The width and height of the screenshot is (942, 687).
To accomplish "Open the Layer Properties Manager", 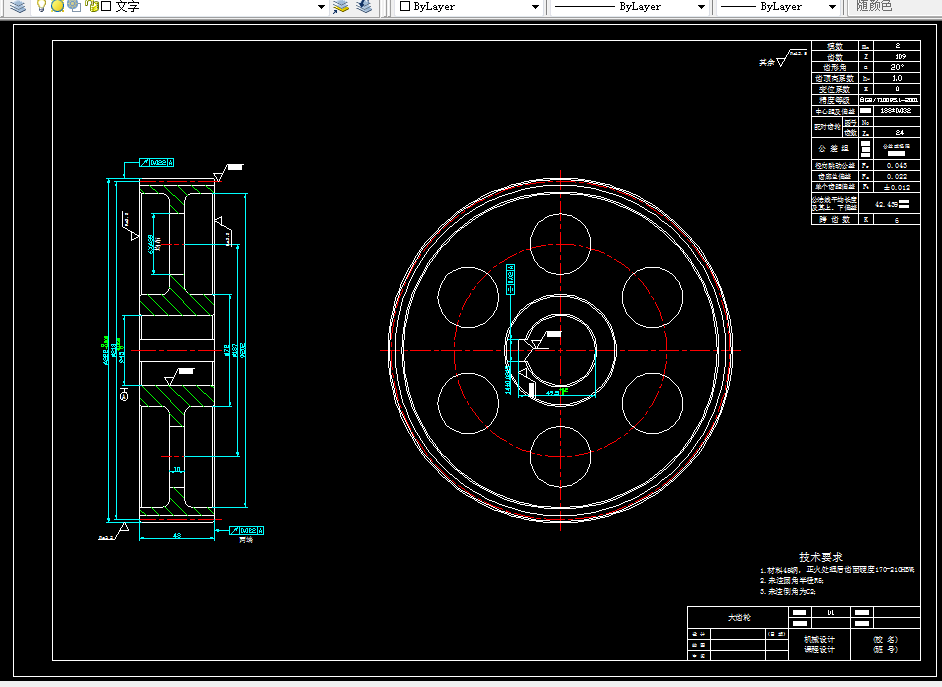I will coord(19,7).
